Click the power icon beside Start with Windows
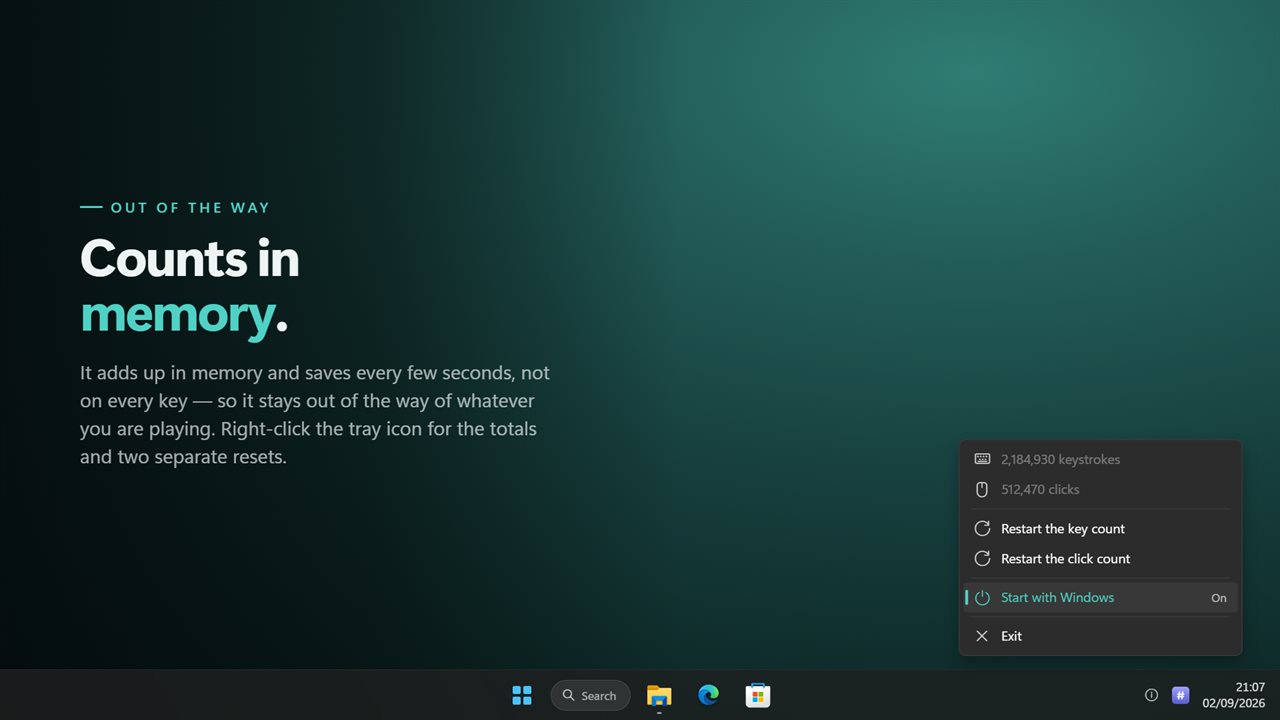The width and height of the screenshot is (1280, 720). pos(982,598)
